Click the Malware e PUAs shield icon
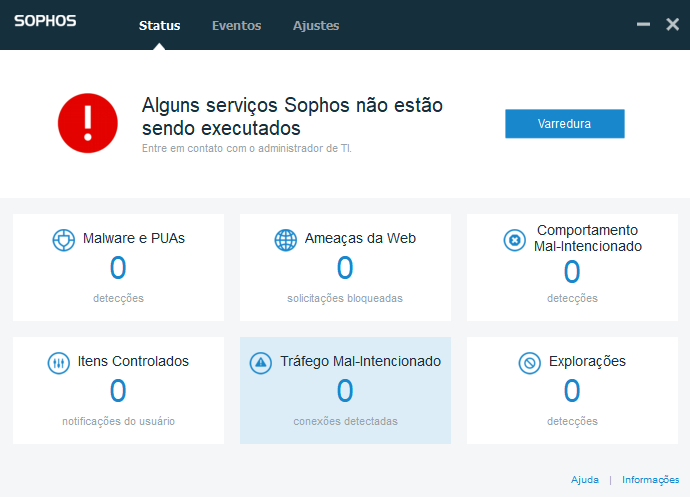 [63, 240]
